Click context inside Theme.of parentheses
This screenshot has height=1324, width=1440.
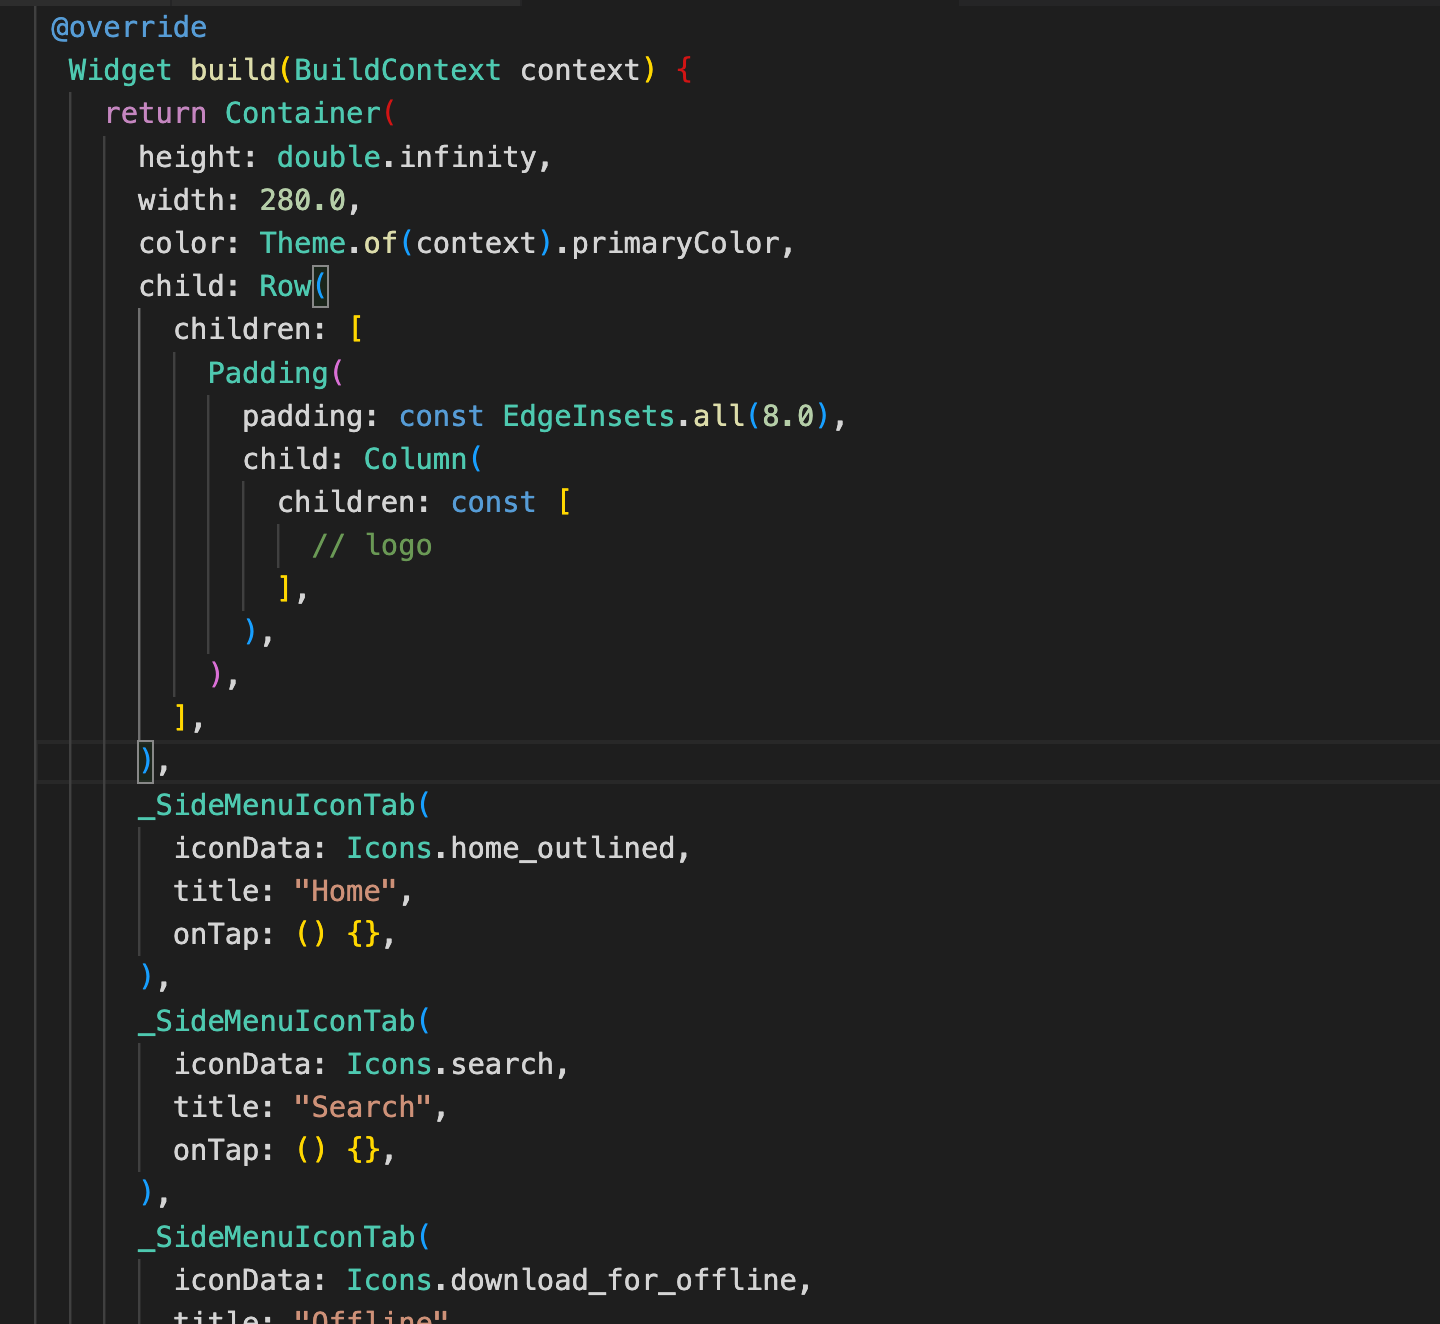(476, 243)
